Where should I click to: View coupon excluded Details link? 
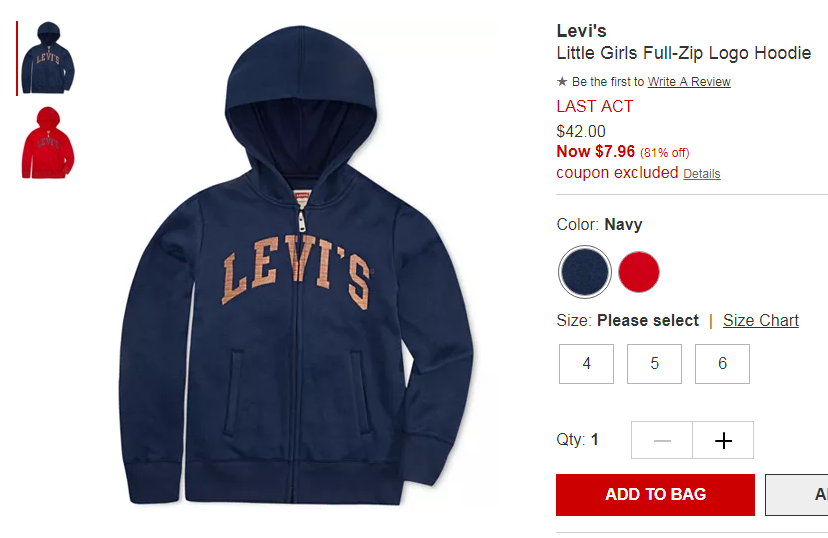[701, 174]
